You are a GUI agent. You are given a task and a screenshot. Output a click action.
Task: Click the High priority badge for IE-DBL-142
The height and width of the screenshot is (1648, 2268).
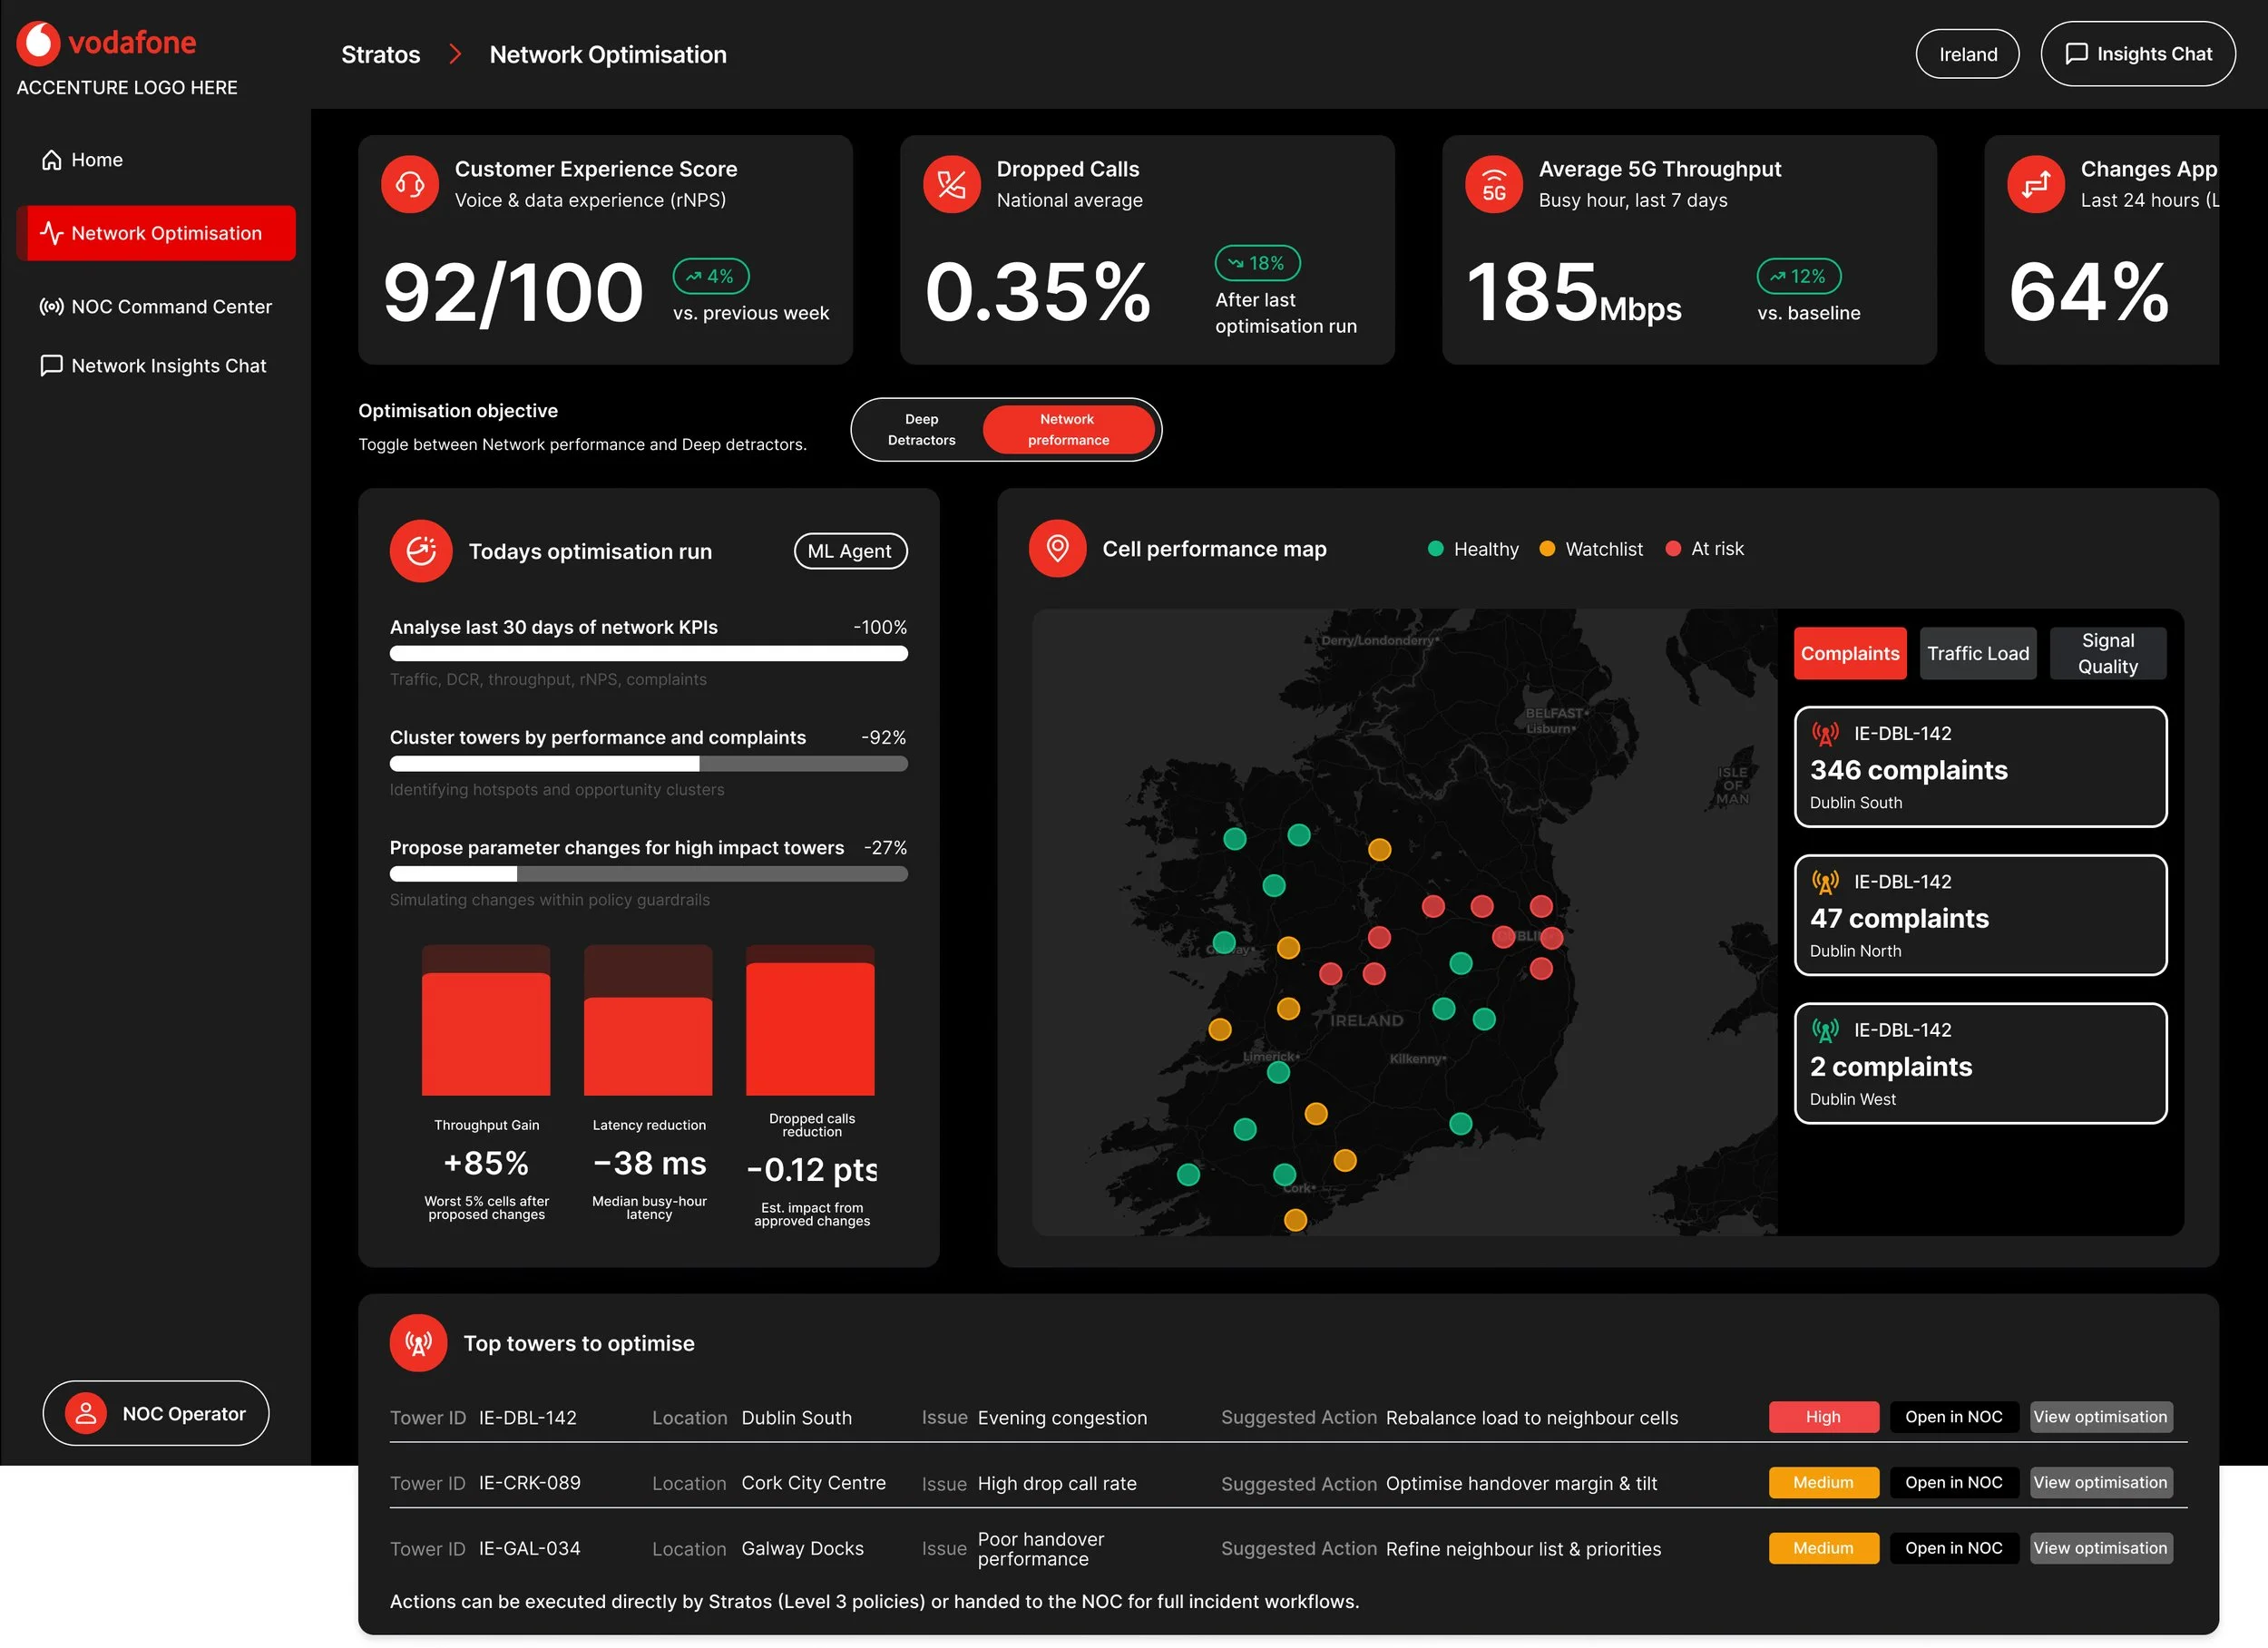click(1823, 1417)
